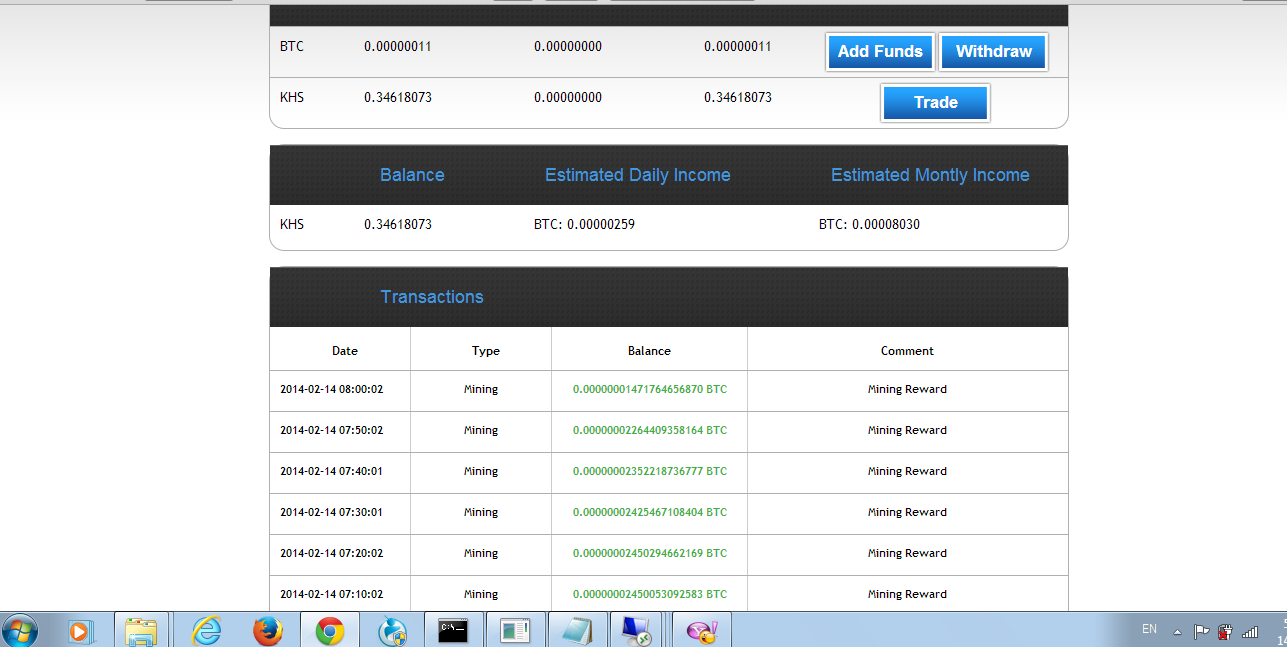Open Windows Explorer from the taskbar

[142, 630]
